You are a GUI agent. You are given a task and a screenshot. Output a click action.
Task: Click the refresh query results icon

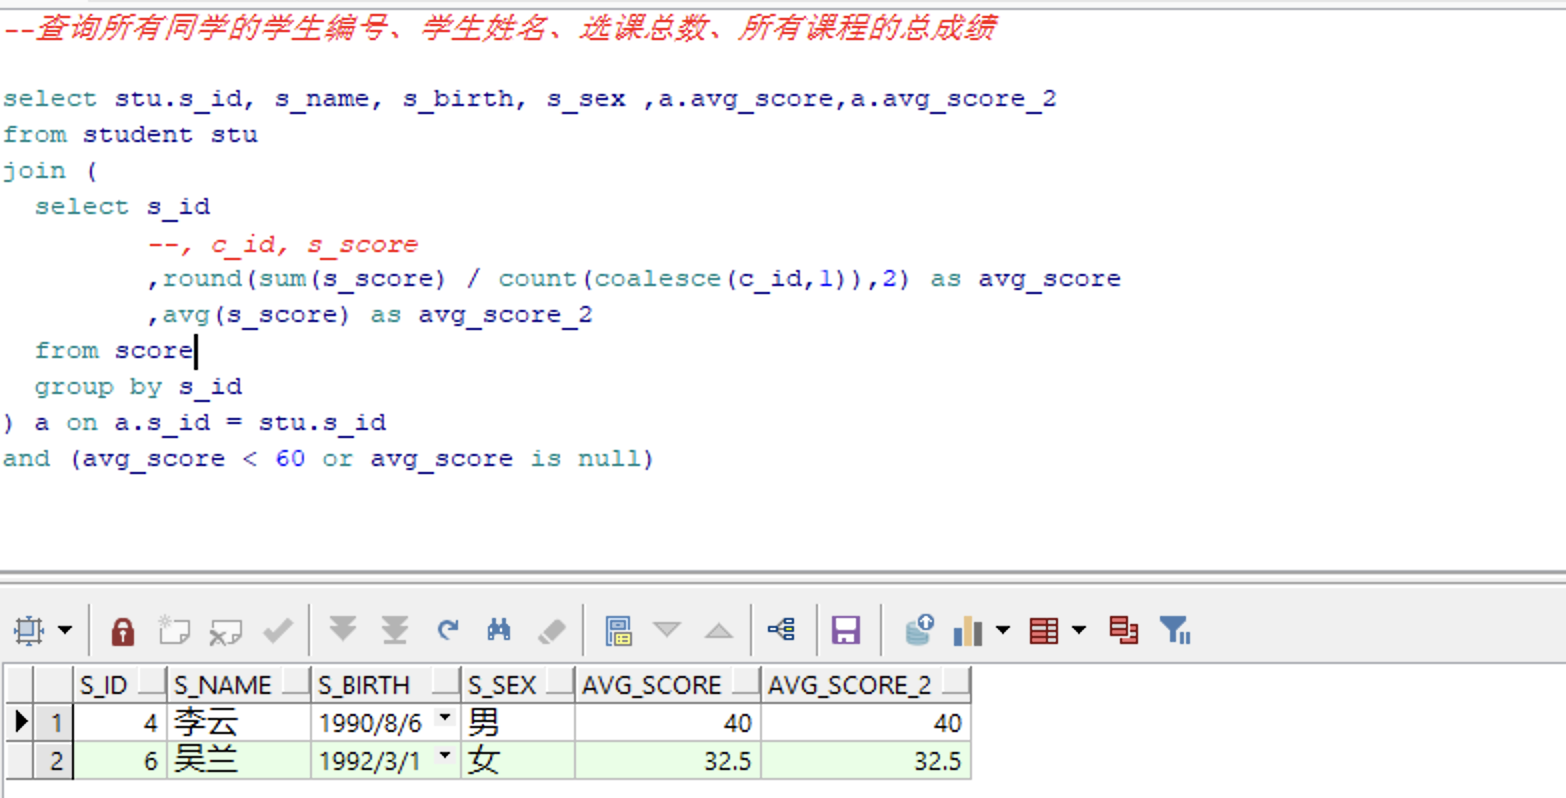click(447, 629)
